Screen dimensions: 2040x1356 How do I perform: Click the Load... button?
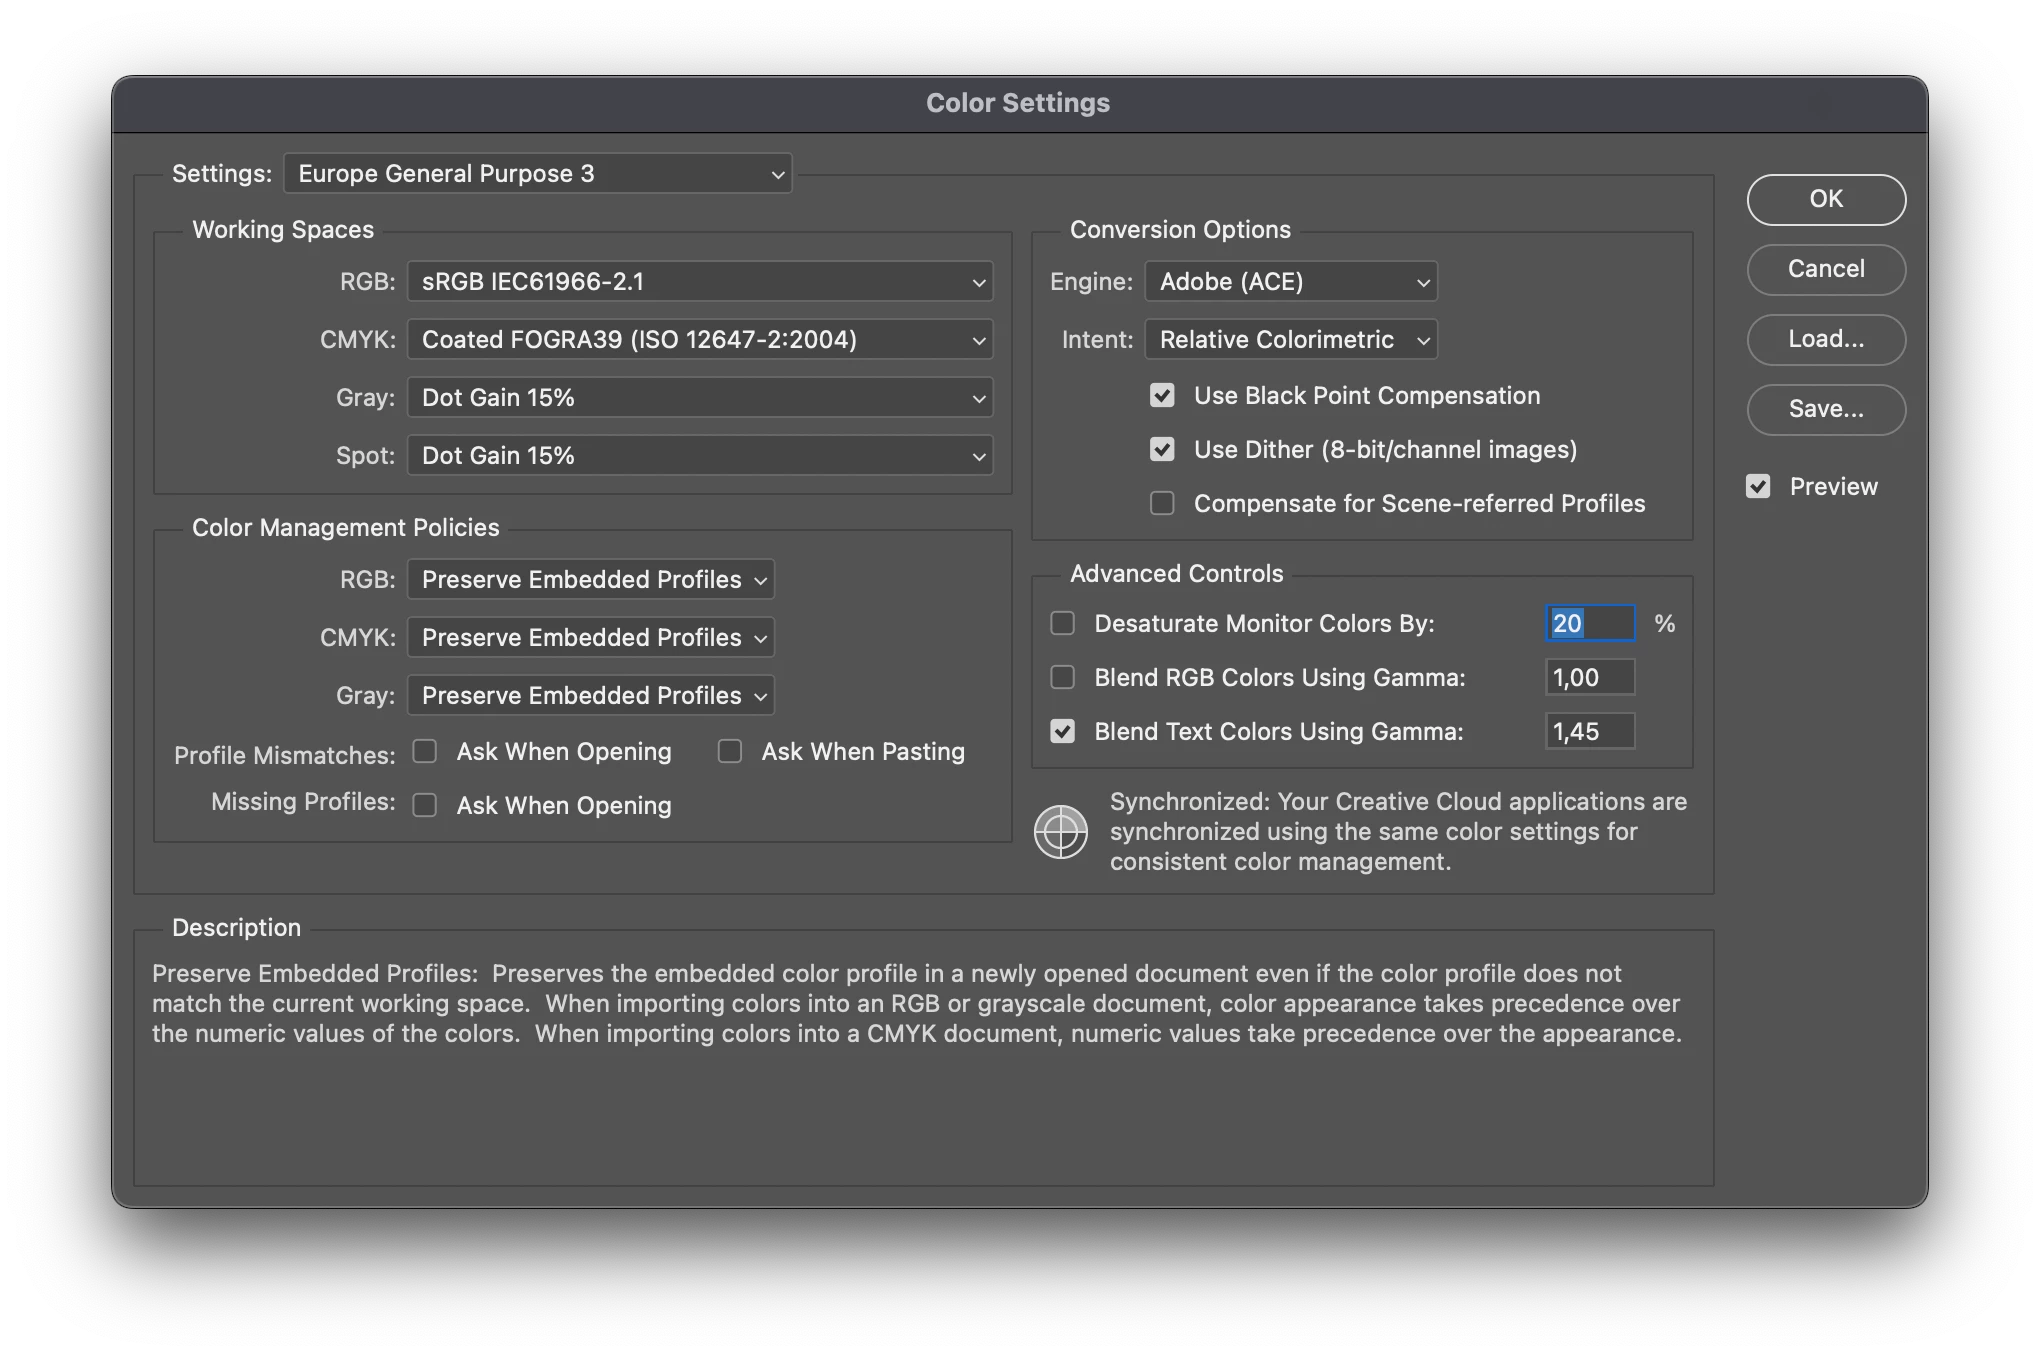(1826, 340)
